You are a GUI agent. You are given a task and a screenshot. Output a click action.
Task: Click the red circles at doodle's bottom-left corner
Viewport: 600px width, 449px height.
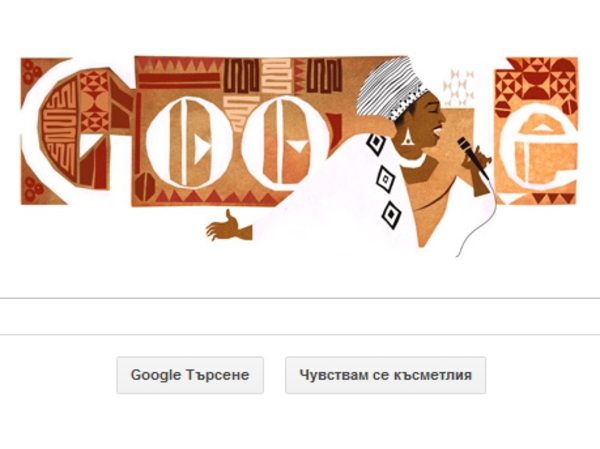coord(33,189)
